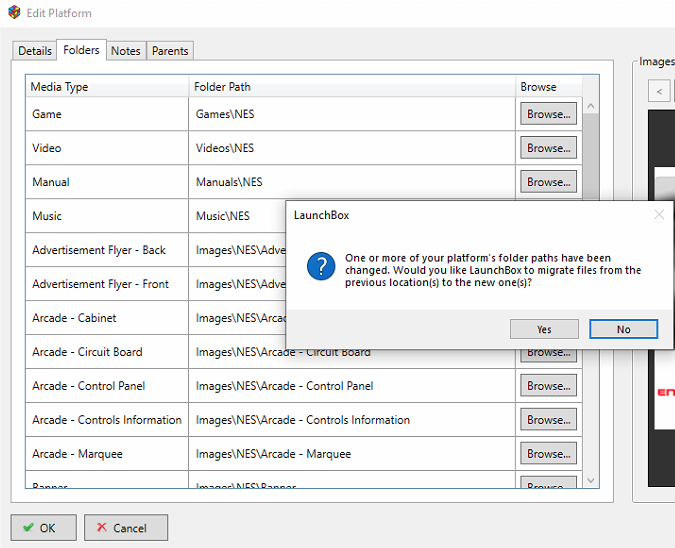
Task: Select Arcade - Cabinet media type
Action: tap(107, 318)
